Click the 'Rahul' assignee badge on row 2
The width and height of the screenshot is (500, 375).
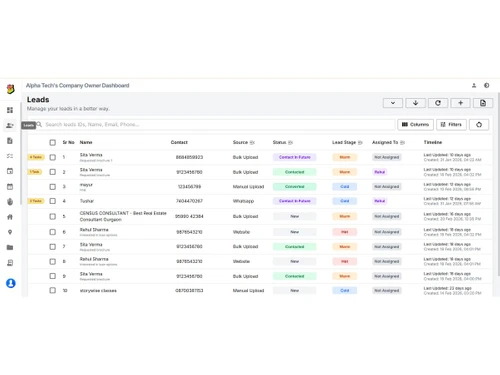tap(380, 172)
